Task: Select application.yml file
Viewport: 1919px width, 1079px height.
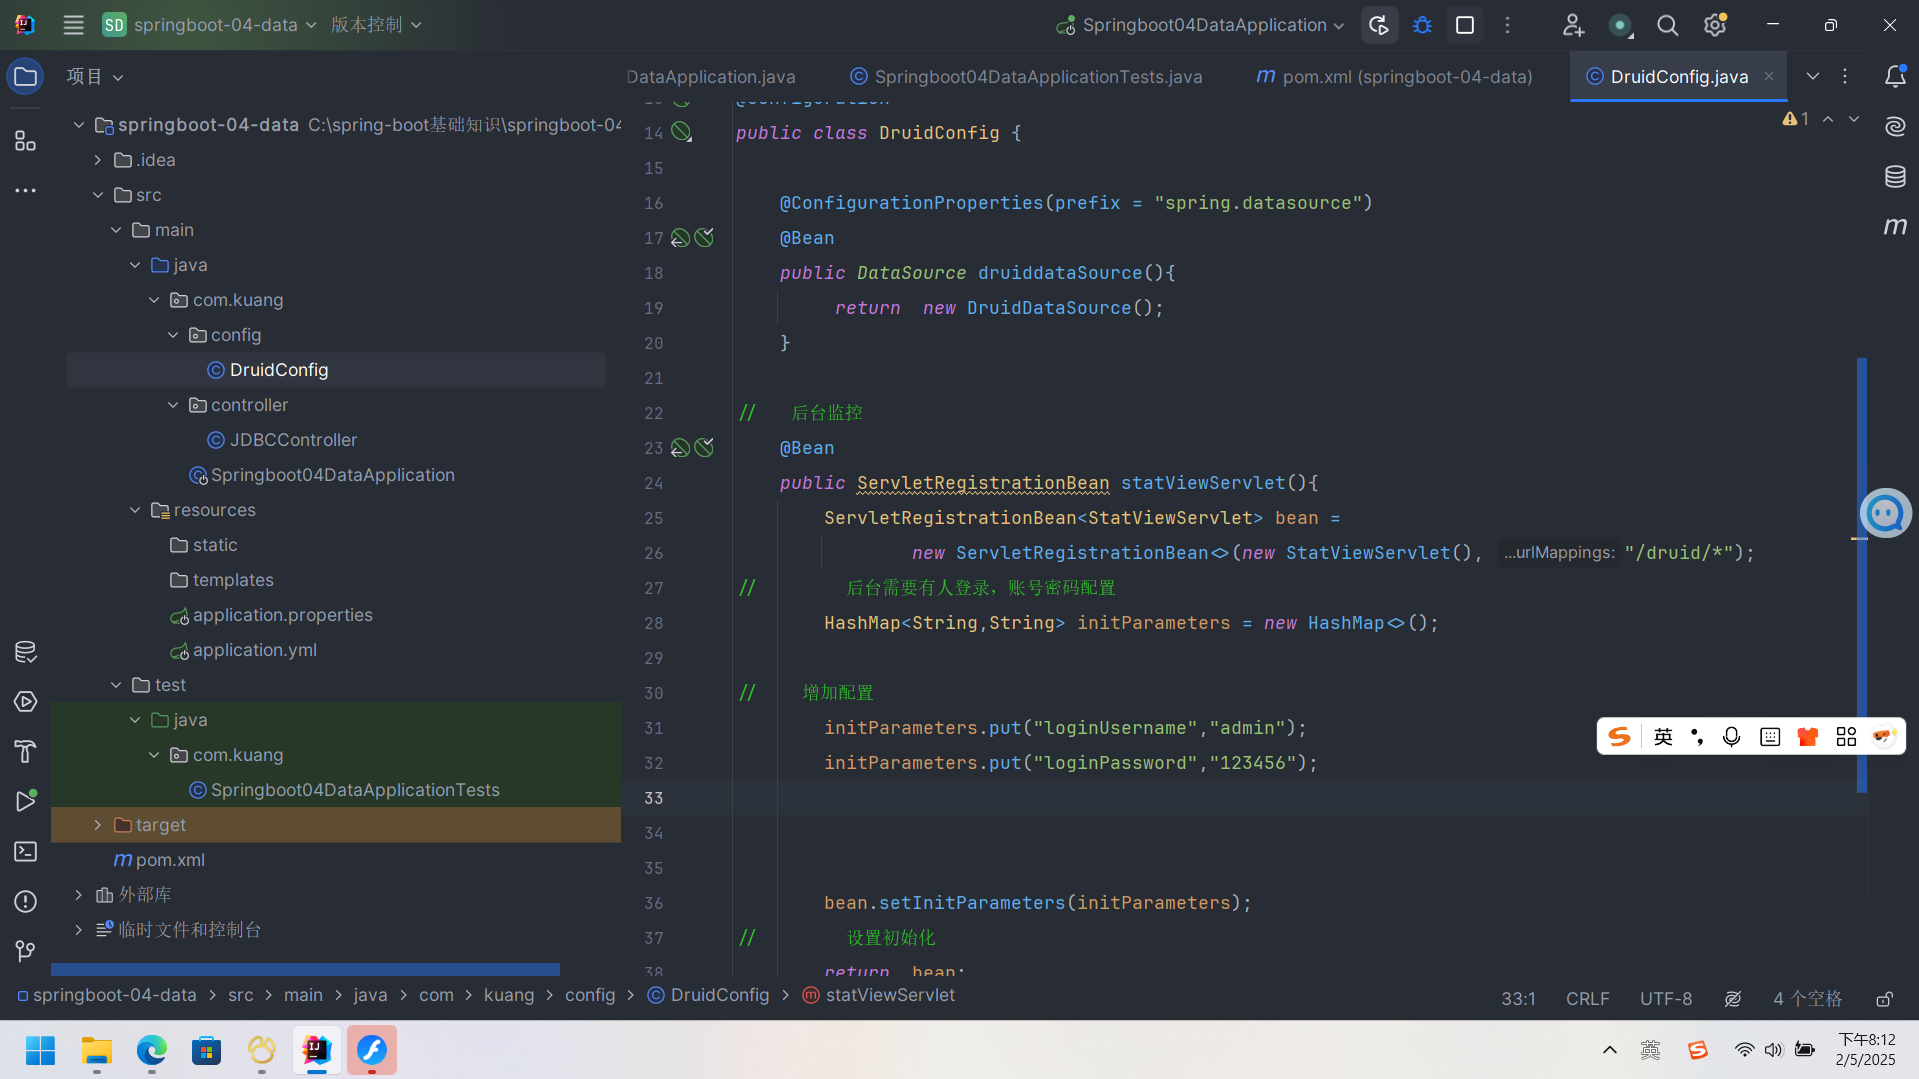Action: (x=254, y=650)
